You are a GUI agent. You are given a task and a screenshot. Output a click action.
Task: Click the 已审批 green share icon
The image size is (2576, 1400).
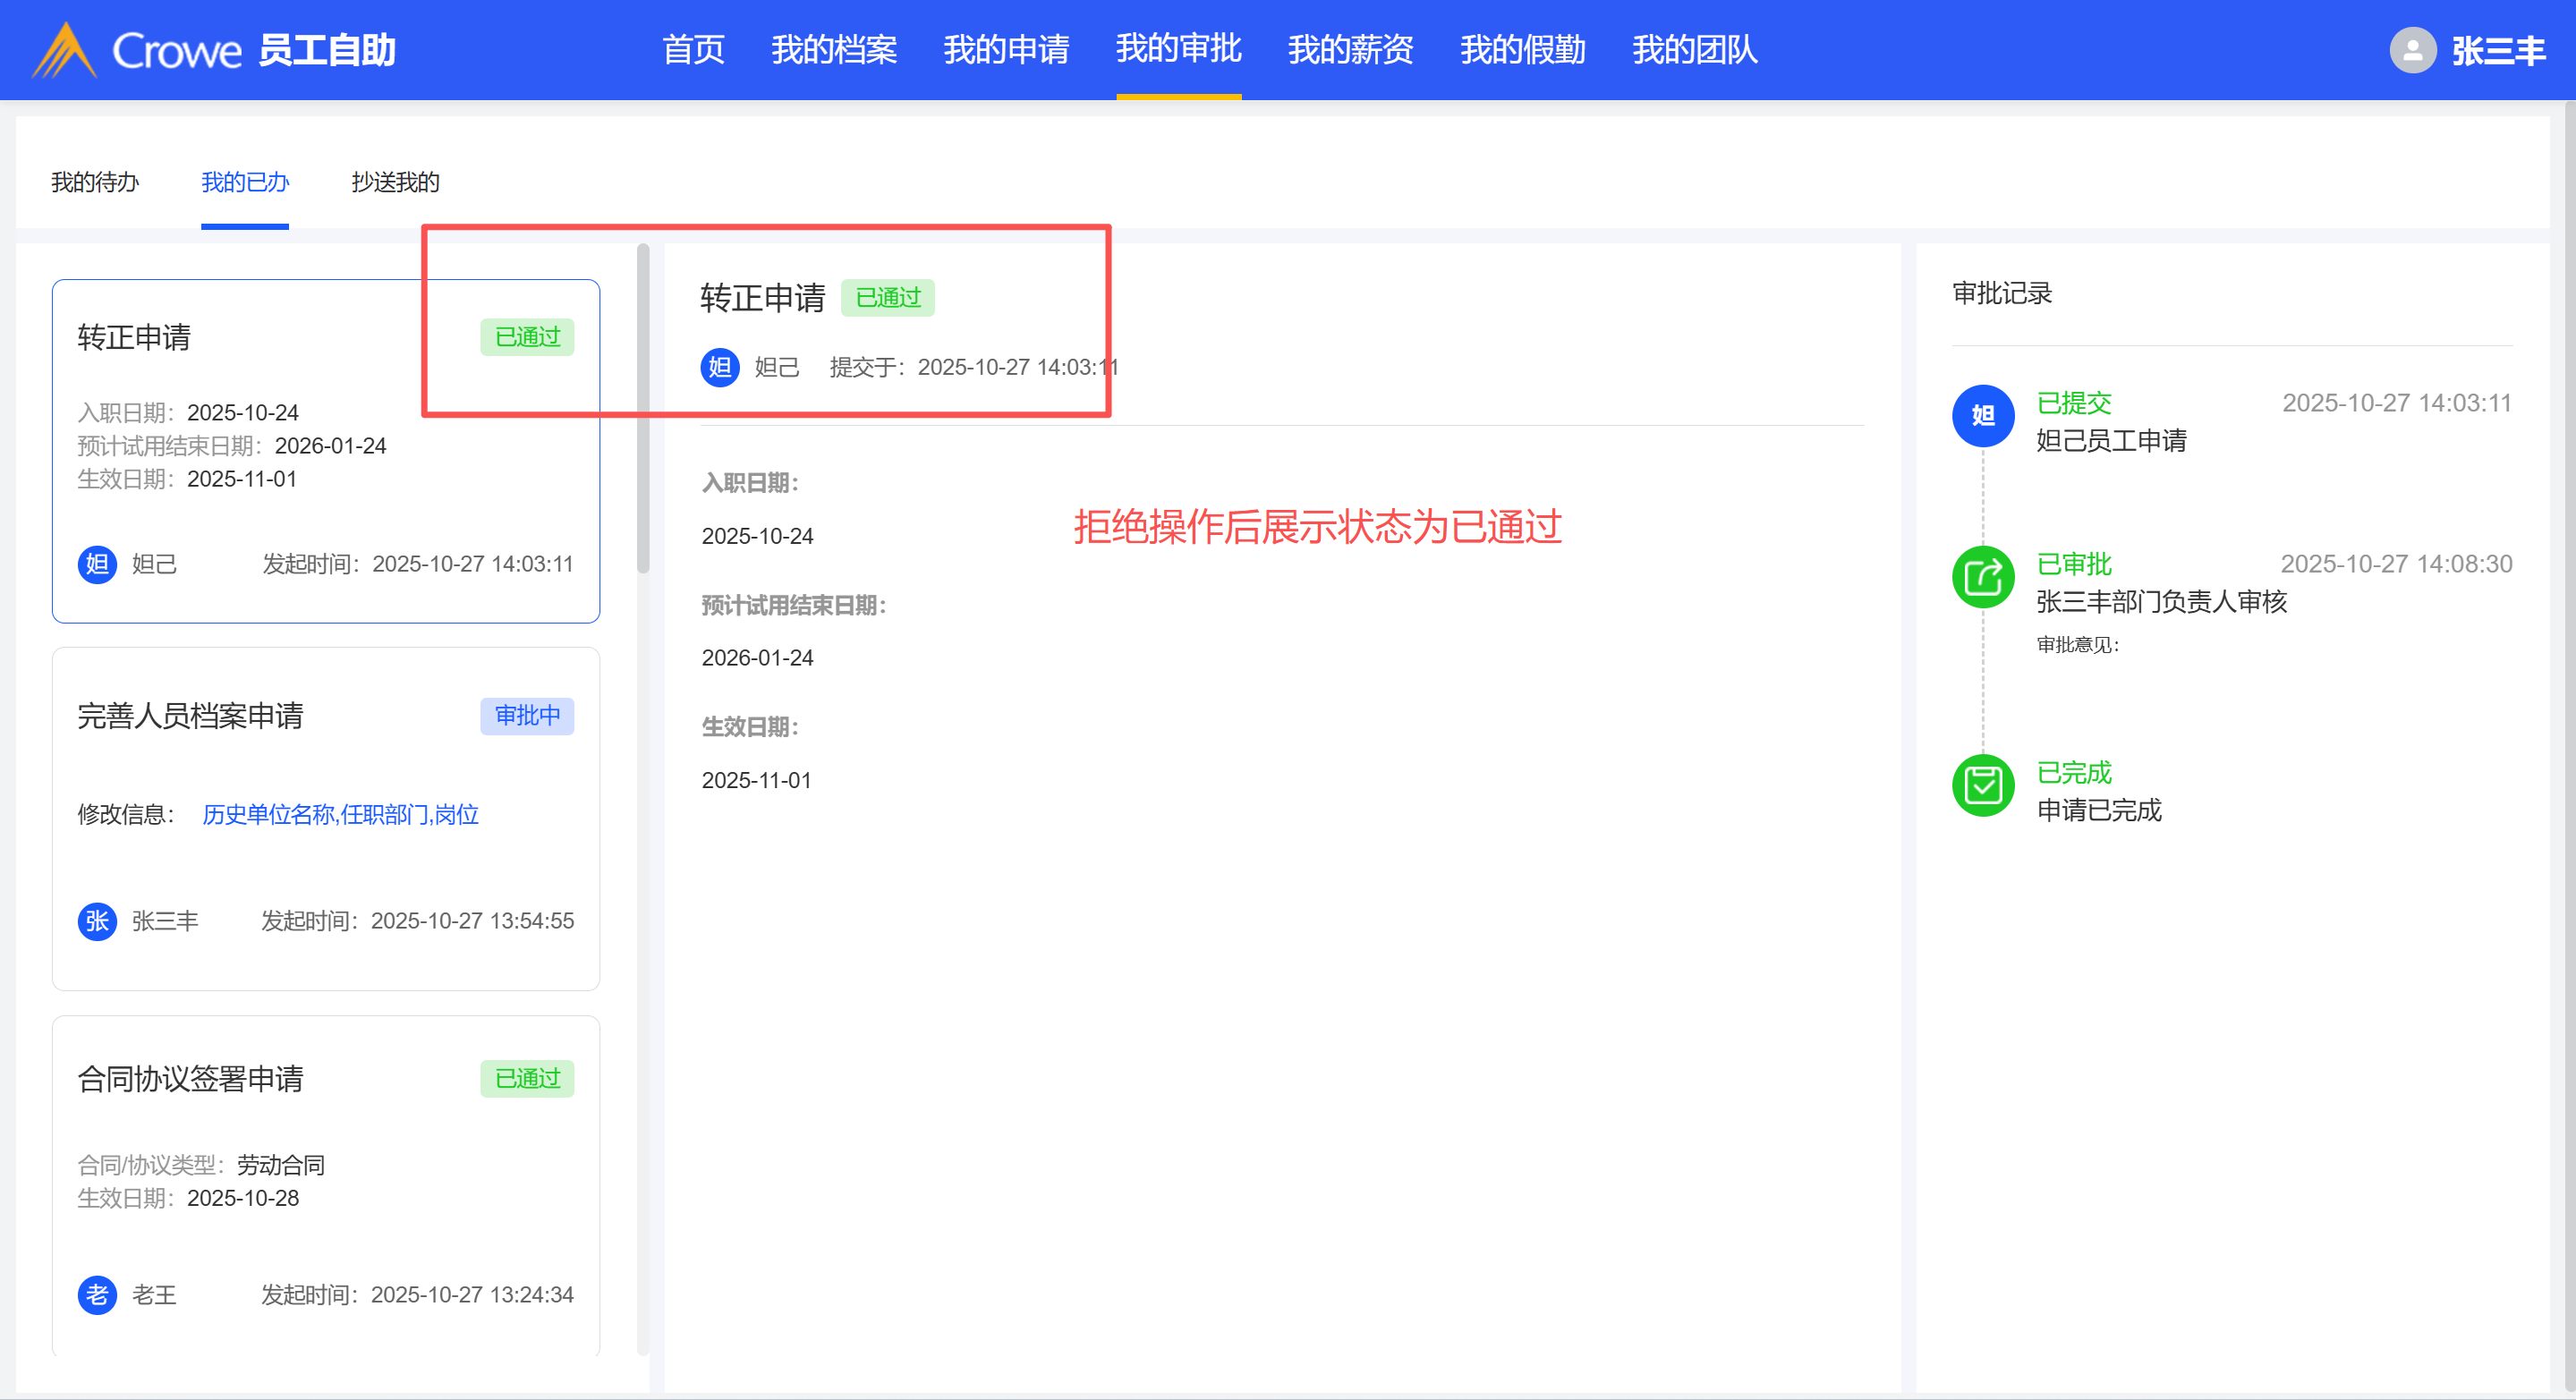coord(1982,577)
